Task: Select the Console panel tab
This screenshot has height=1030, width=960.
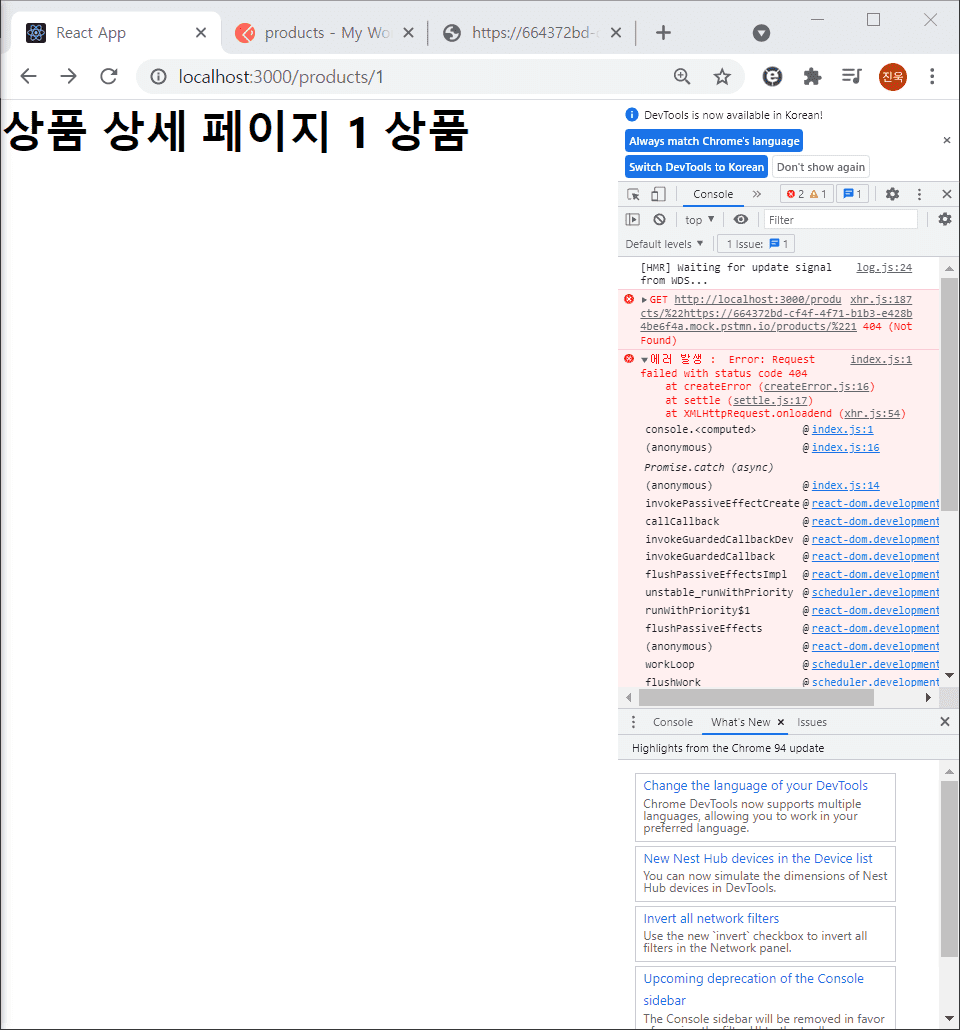Action: point(713,194)
